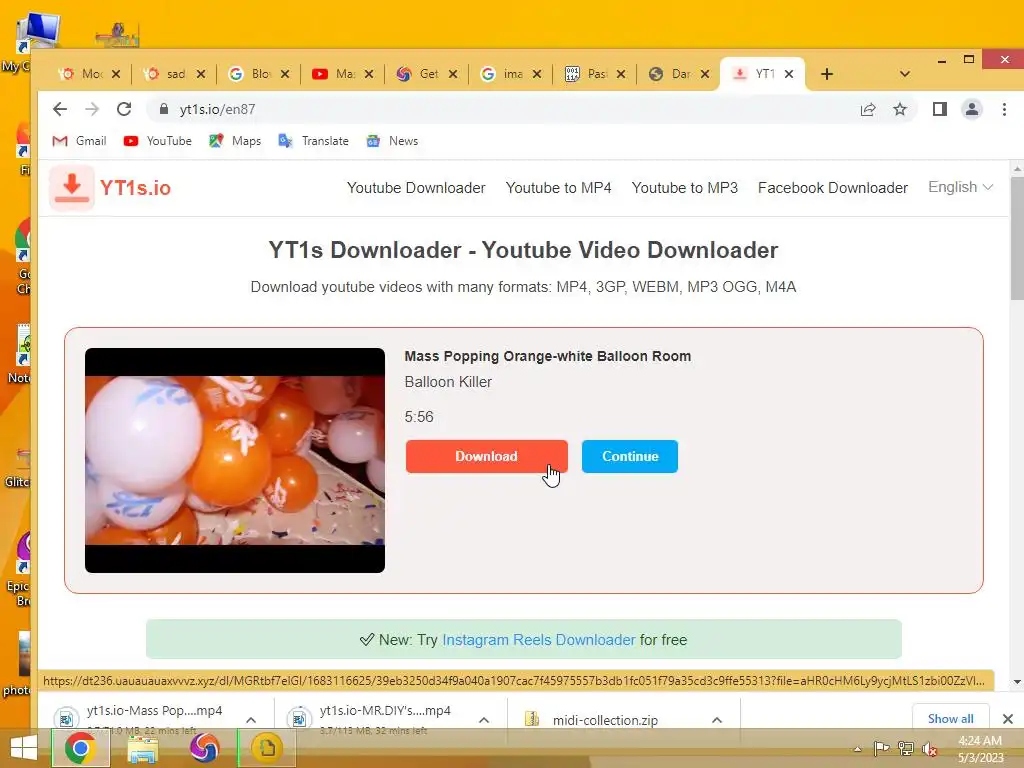
Task: Expand options for midi-collection.zip download
Action: (717, 720)
